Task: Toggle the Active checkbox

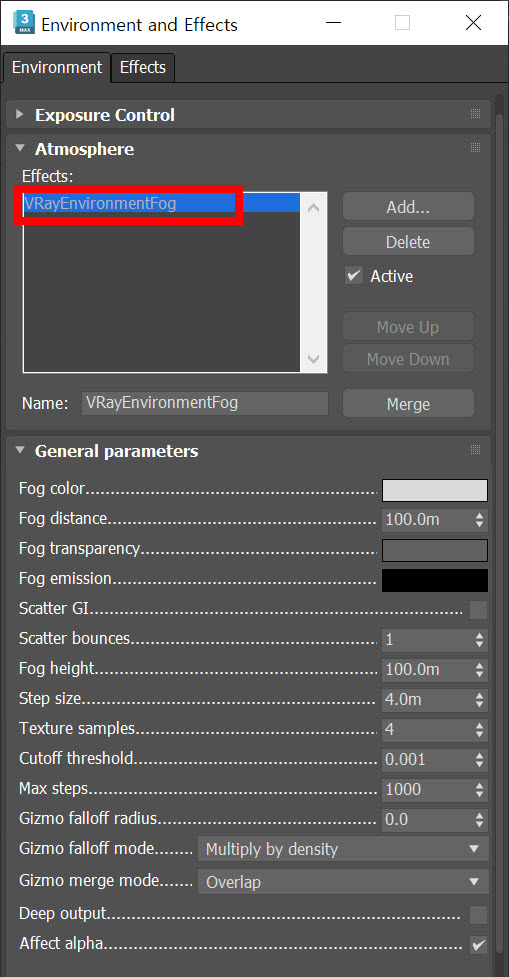Action: 354,275
